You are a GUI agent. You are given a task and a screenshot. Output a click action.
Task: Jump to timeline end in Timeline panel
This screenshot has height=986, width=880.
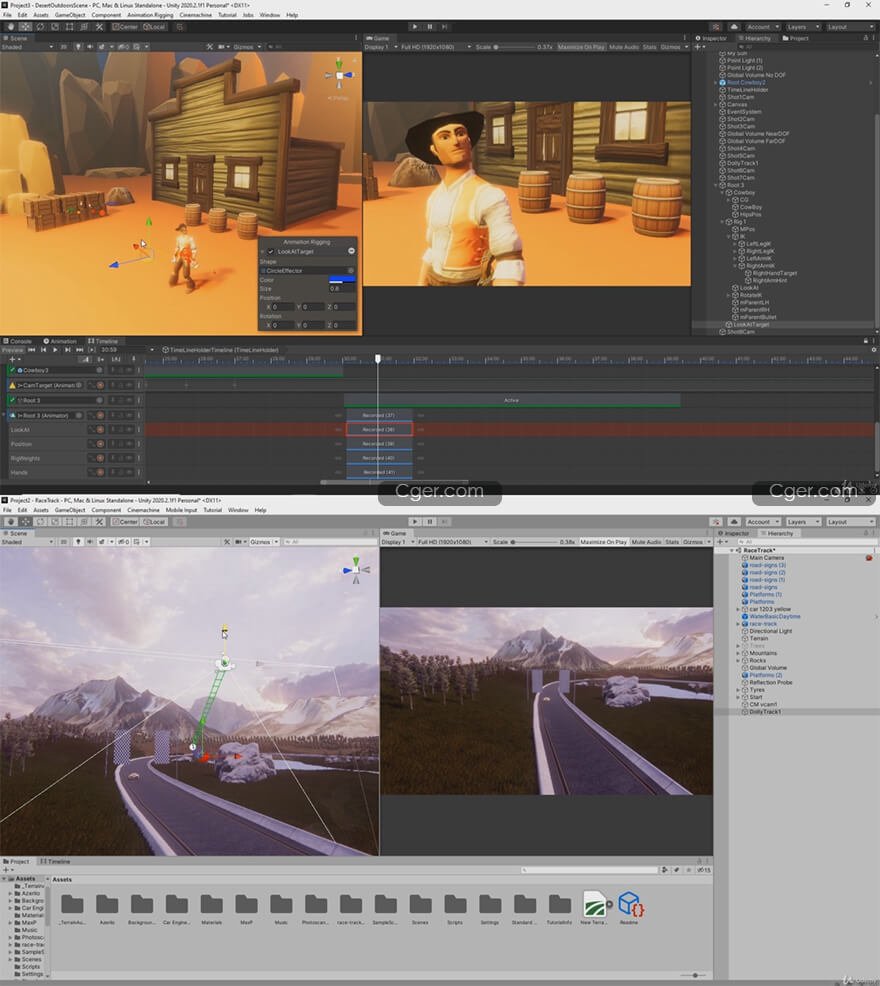79,350
